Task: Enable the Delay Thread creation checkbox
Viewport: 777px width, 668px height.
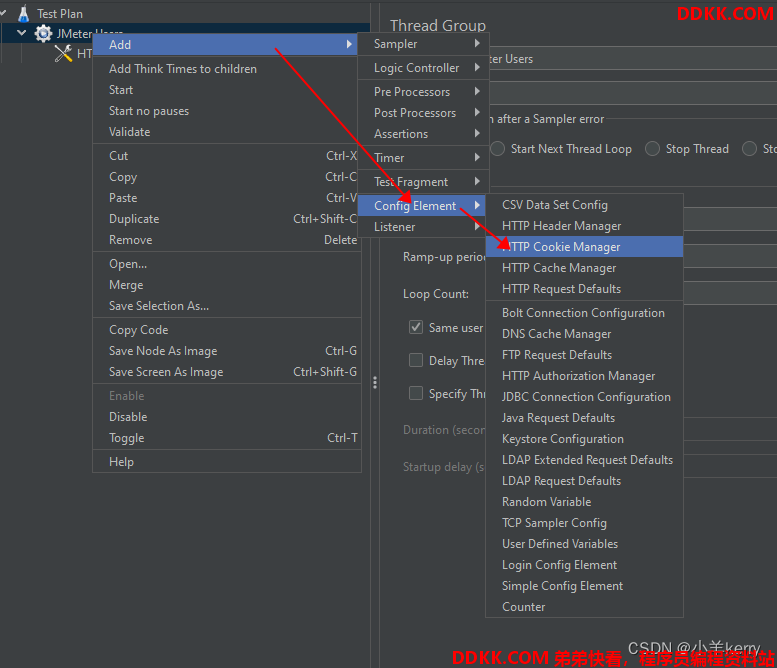Action: pyautogui.click(x=416, y=360)
